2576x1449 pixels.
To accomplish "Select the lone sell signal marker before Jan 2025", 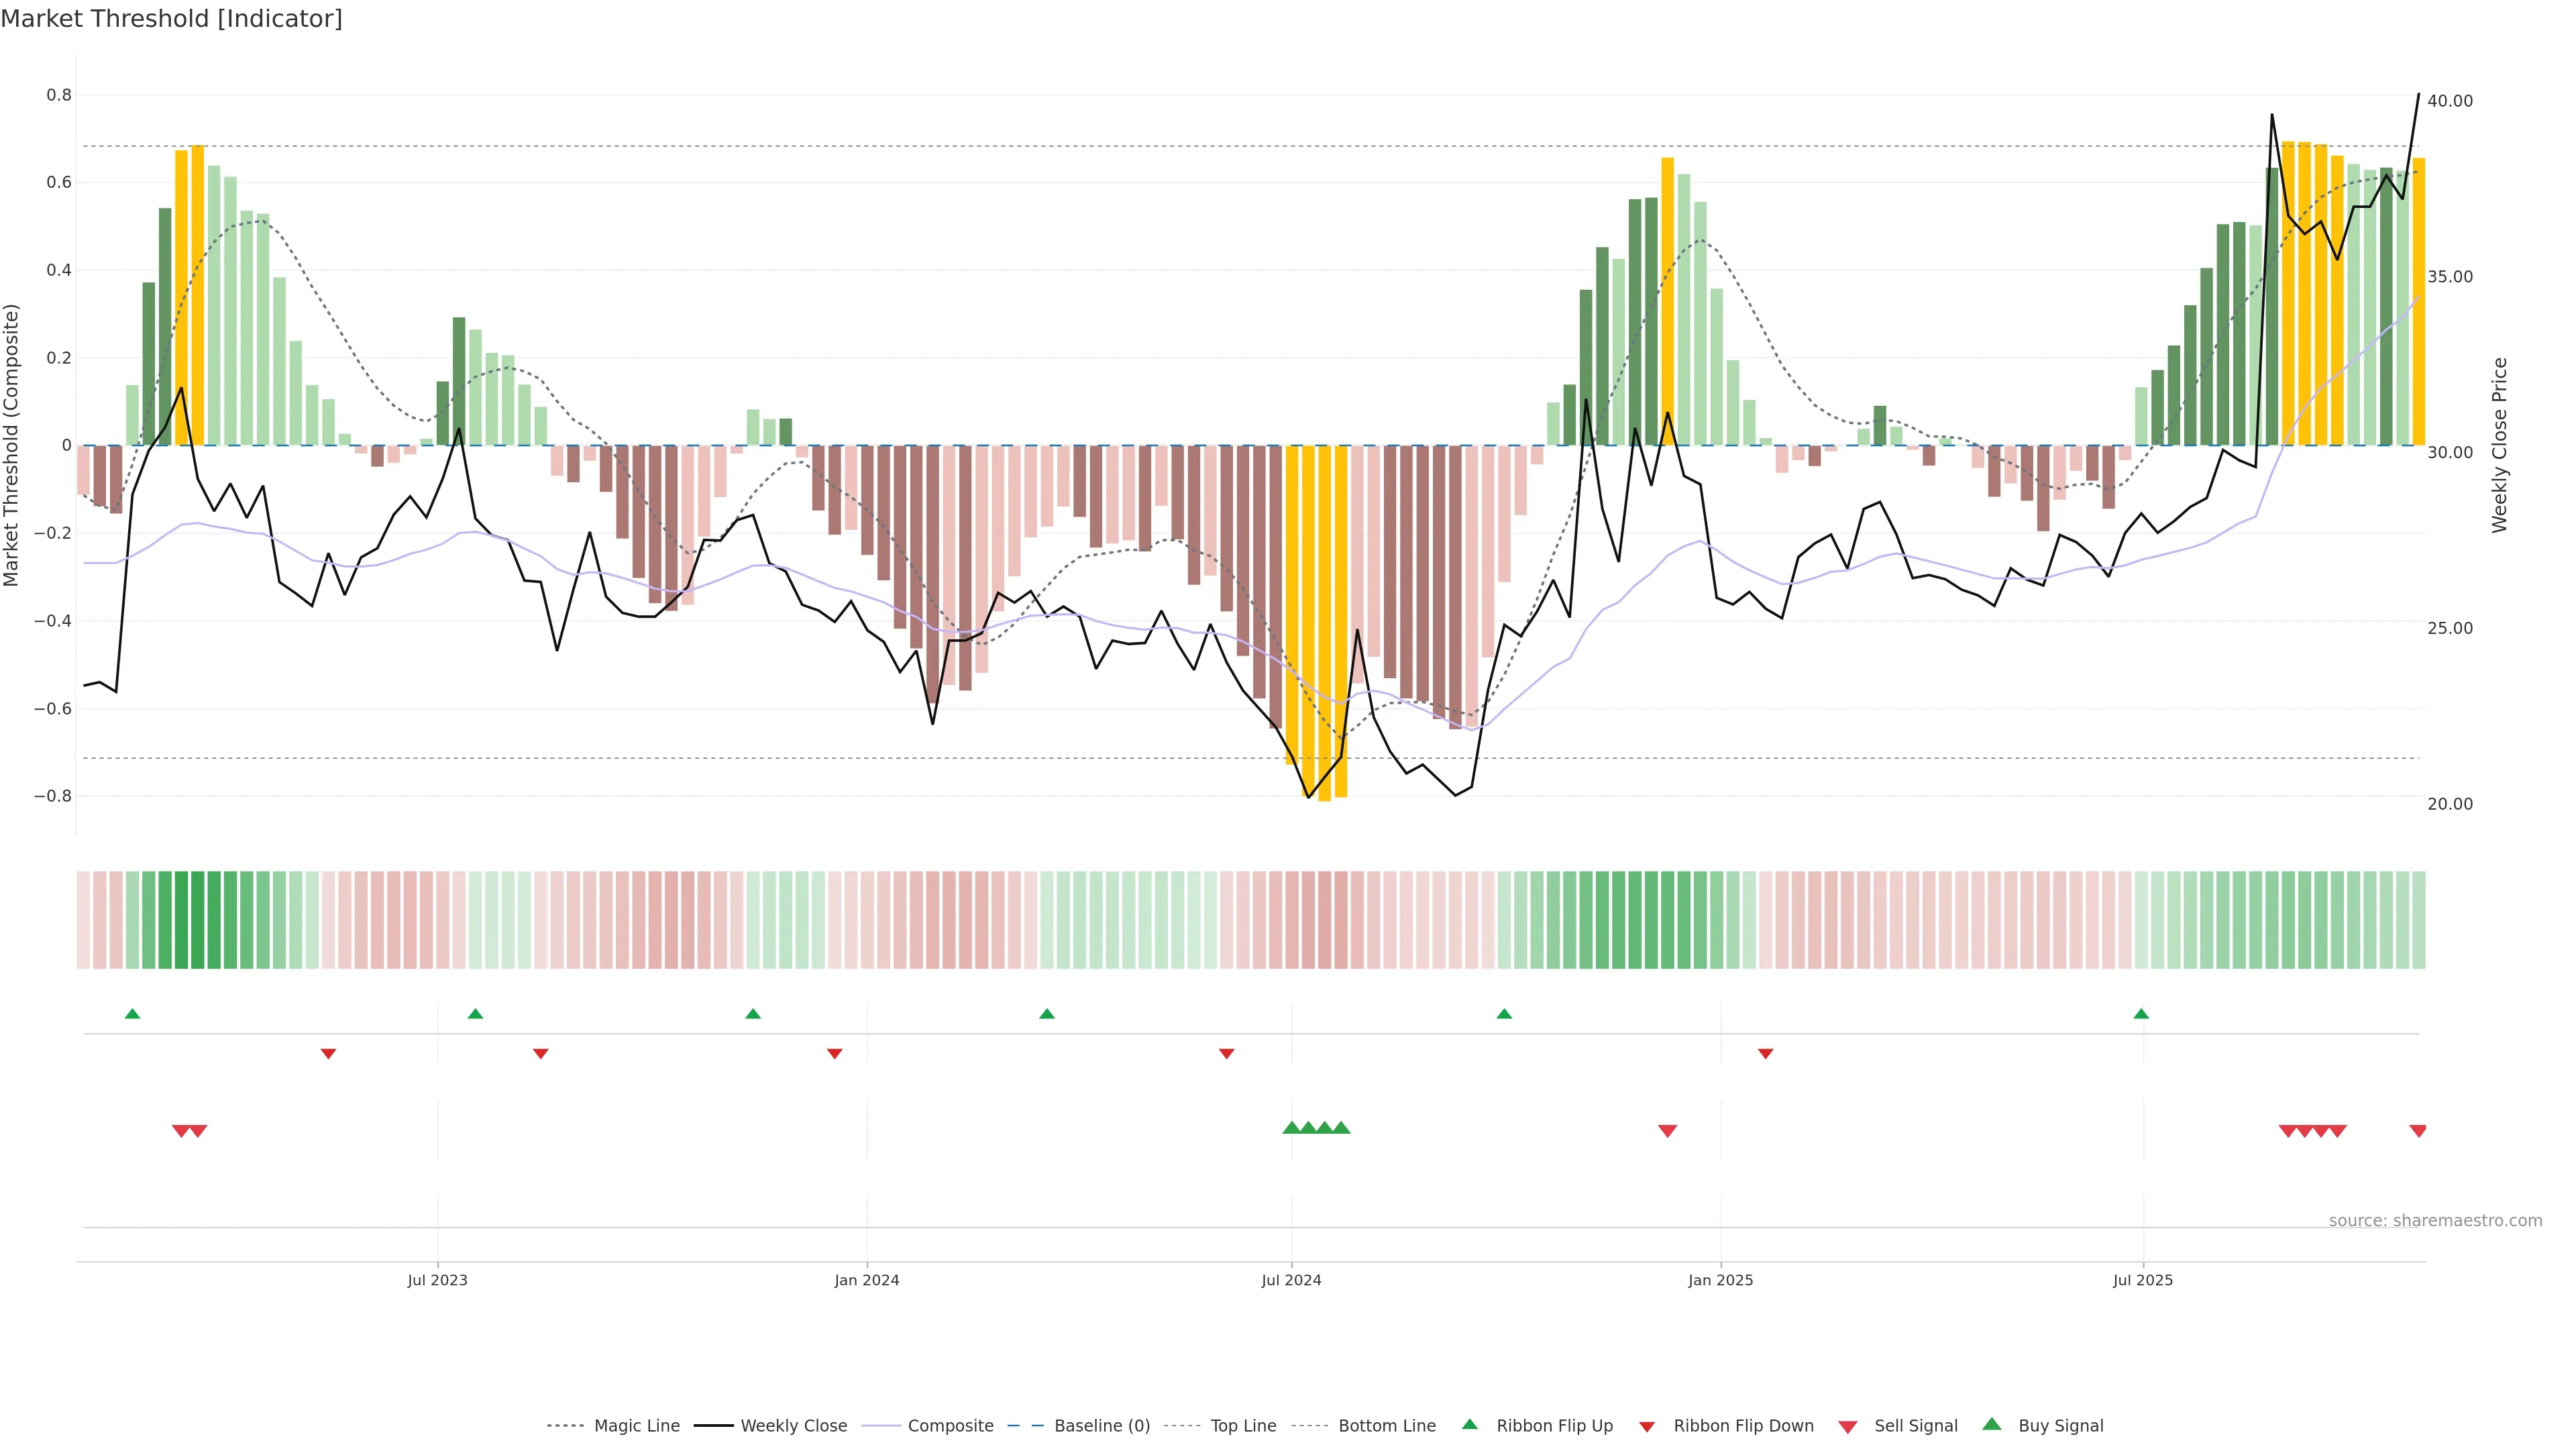I will pos(1667,1131).
